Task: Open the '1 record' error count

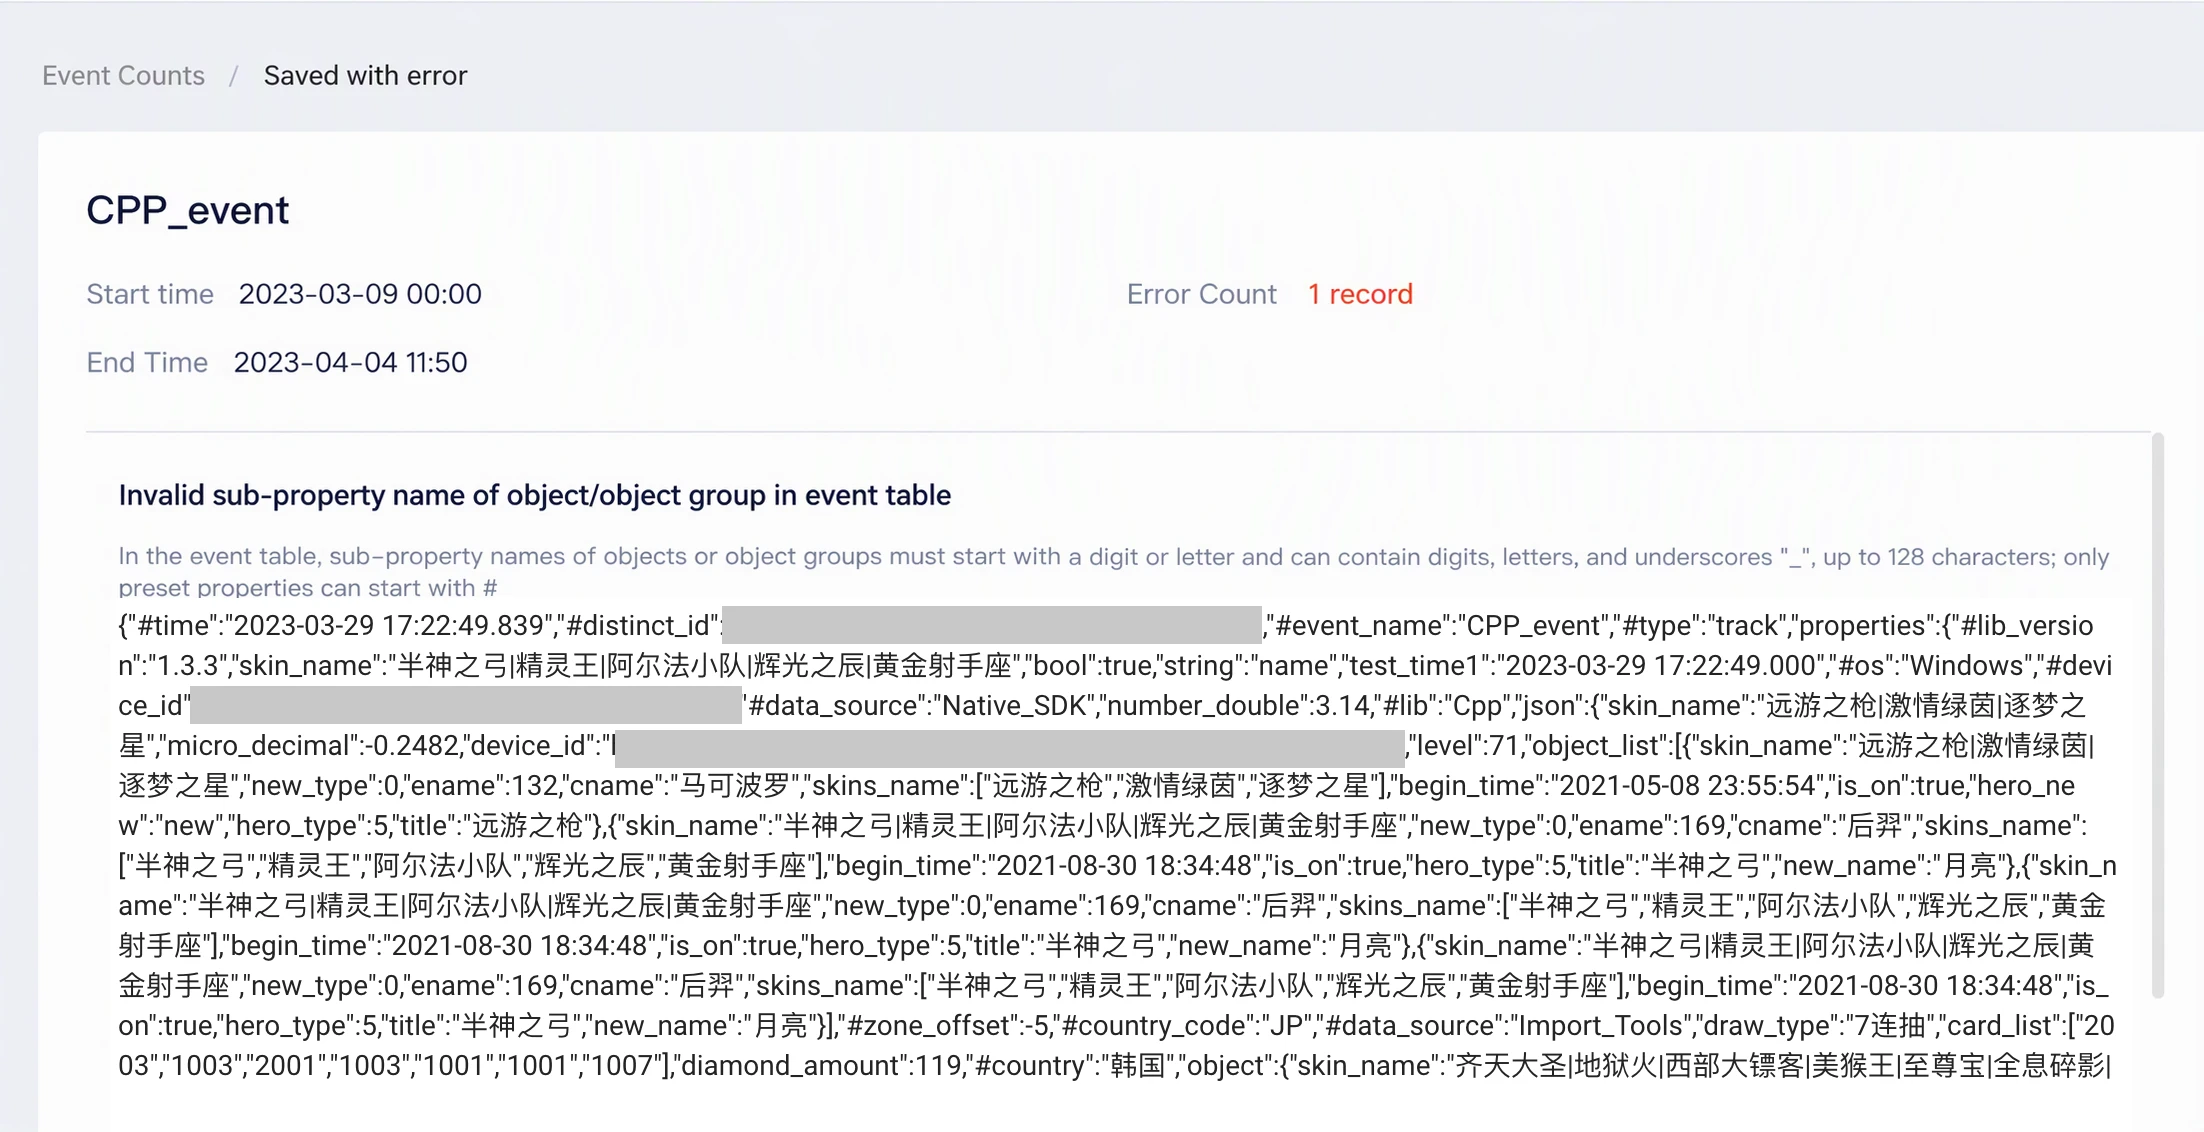Action: [1360, 294]
